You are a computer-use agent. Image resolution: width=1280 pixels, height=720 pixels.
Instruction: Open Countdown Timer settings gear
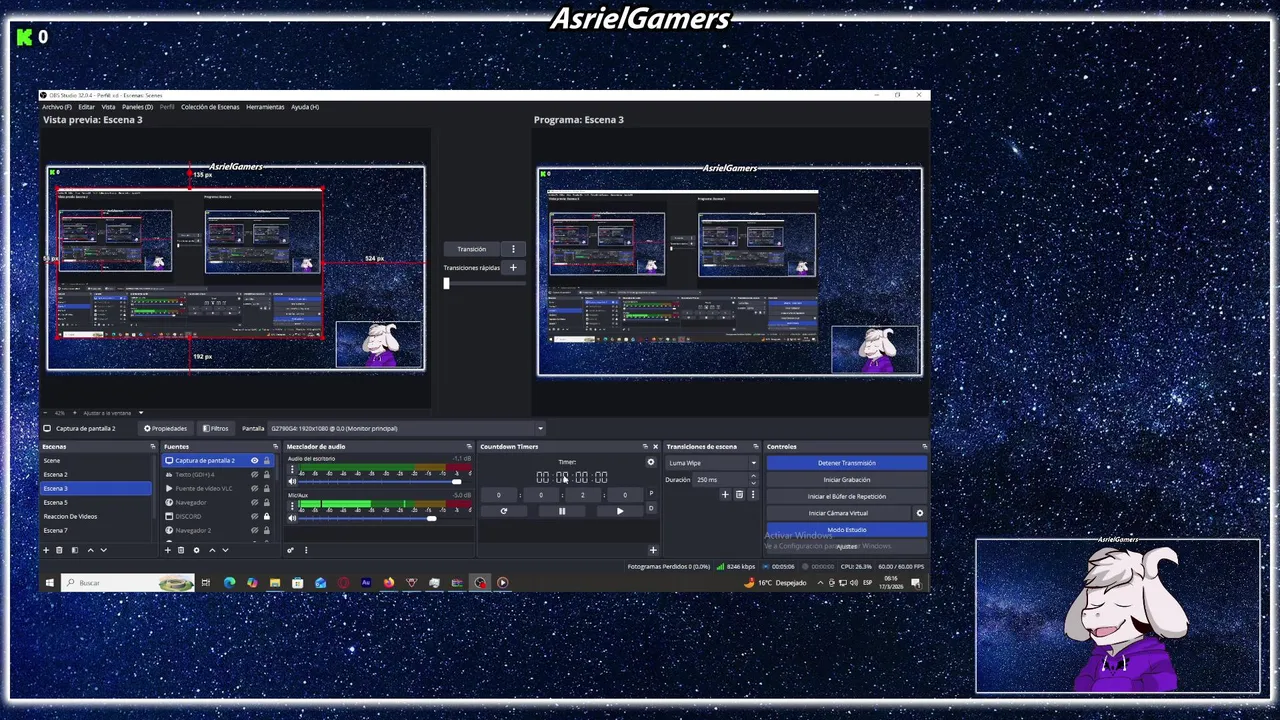(651, 462)
